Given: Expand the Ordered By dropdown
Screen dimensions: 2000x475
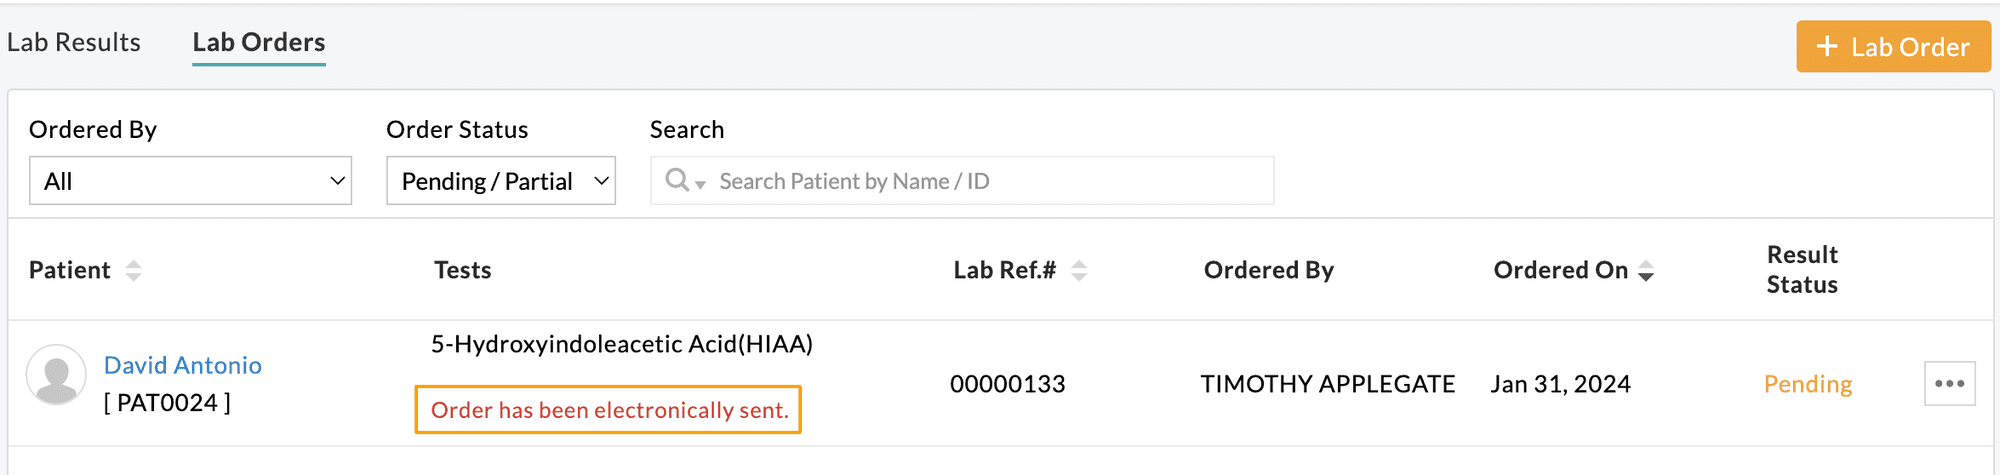Looking at the screenshot, I should (x=190, y=181).
